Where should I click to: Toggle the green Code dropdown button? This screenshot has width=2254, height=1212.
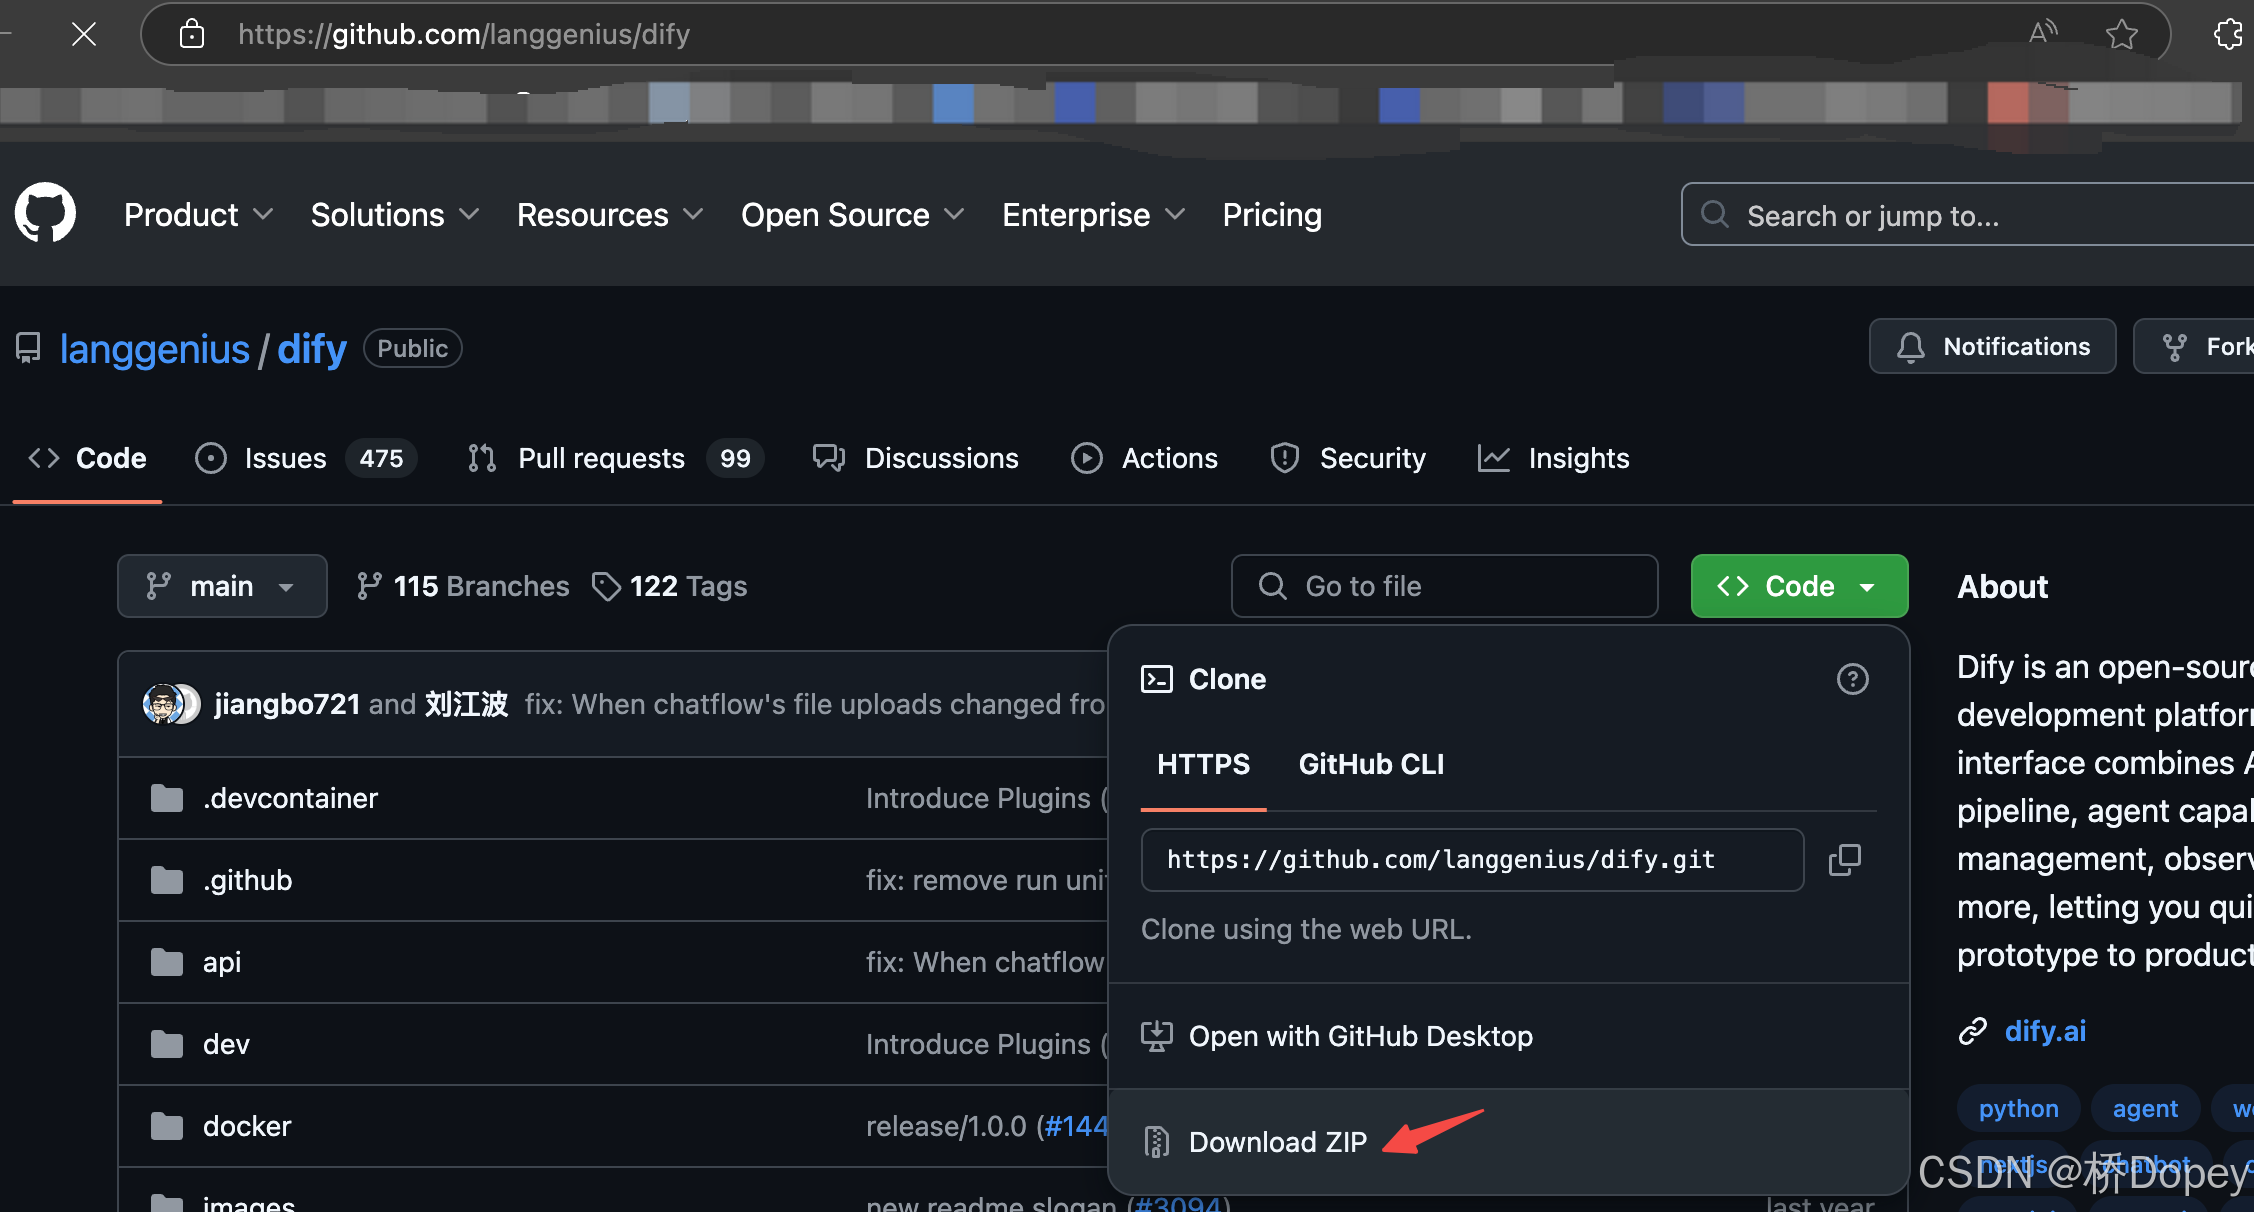(x=1798, y=586)
